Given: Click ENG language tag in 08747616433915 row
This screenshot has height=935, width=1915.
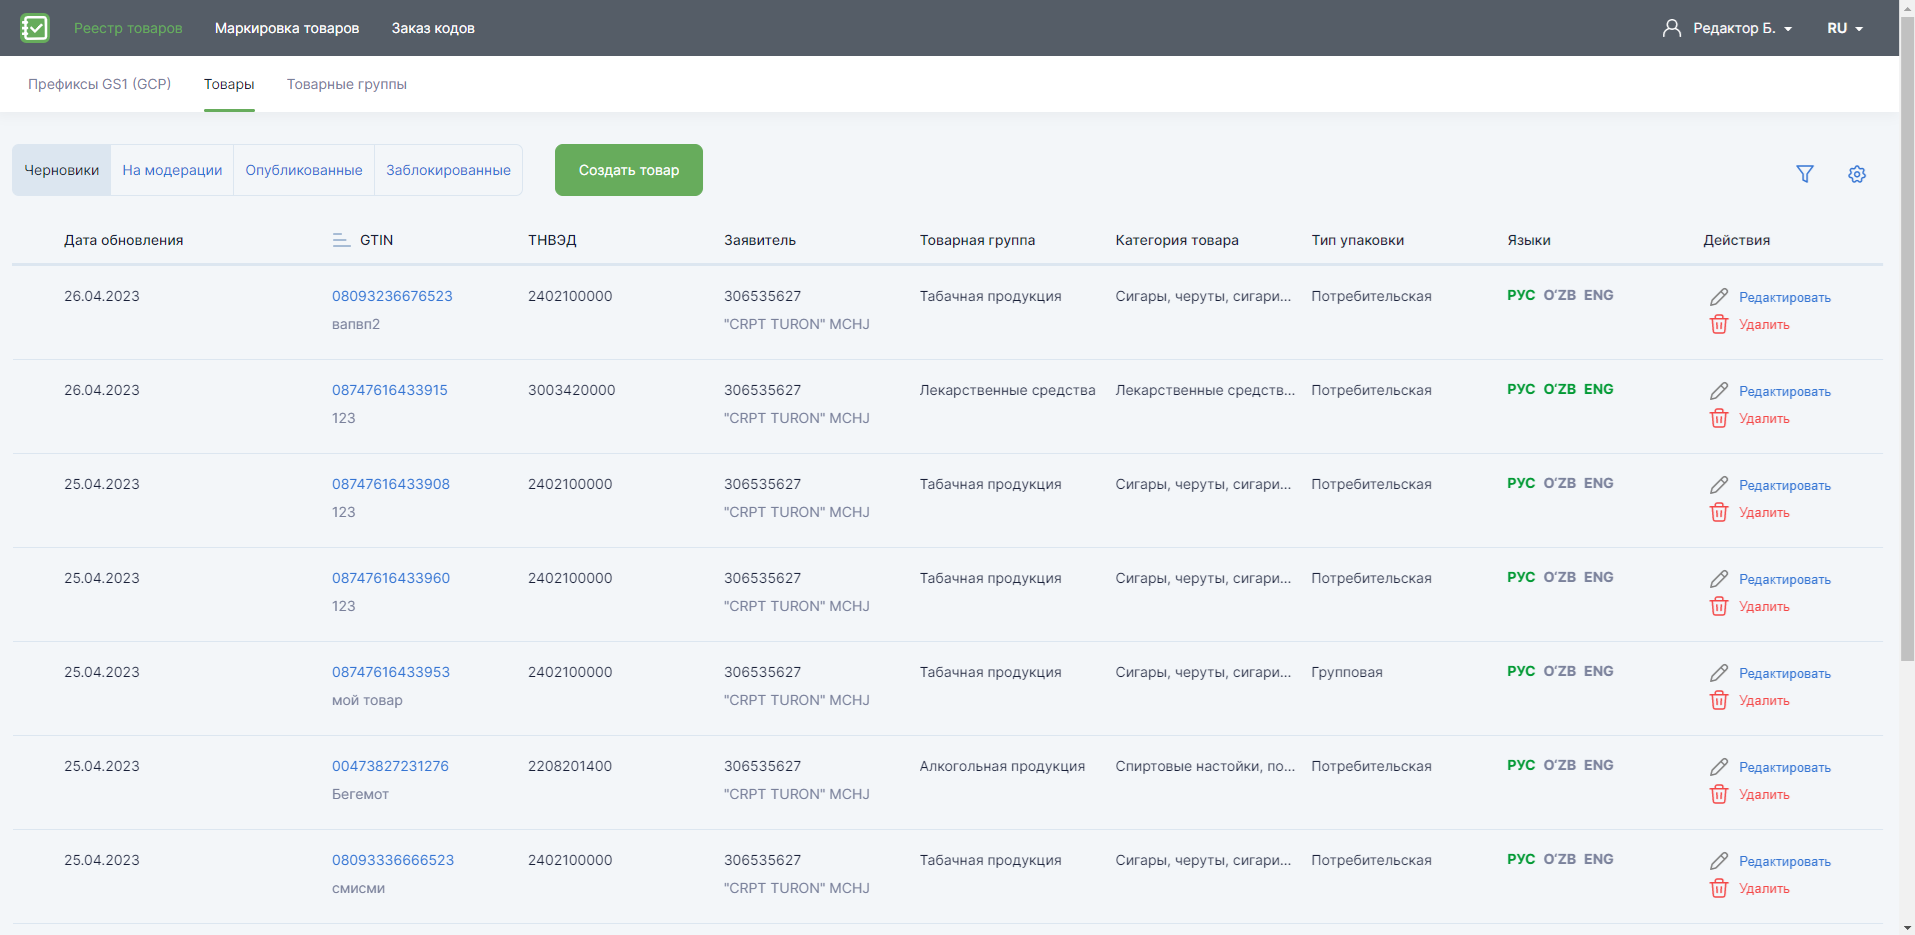Looking at the screenshot, I should [x=1598, y=389].
